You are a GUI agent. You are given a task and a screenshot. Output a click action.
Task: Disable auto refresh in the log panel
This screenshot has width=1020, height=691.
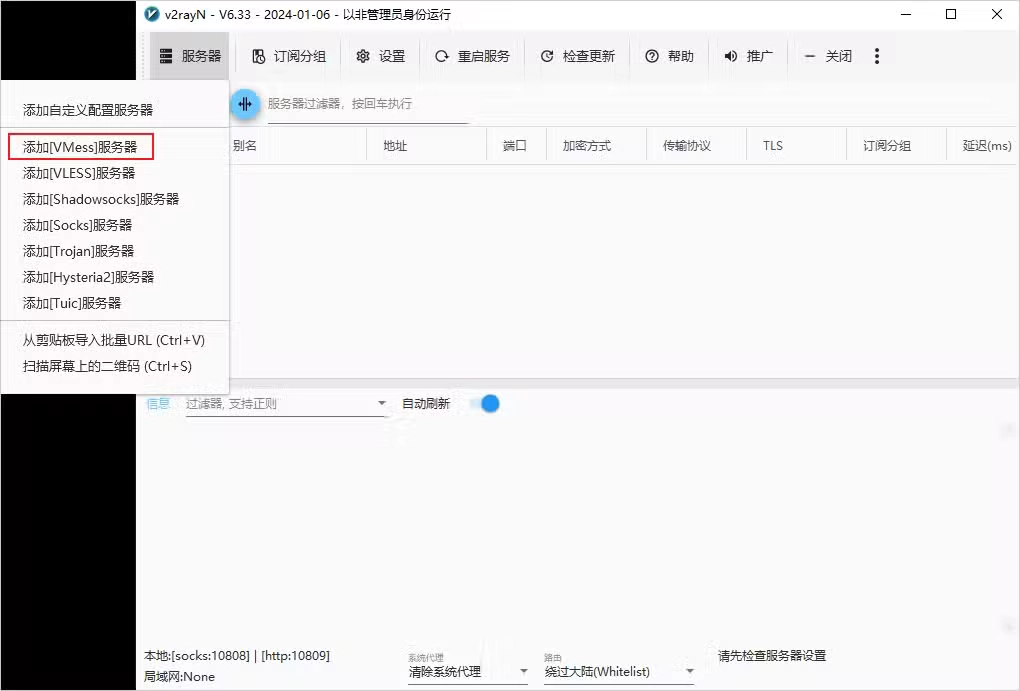pos(487,402)
